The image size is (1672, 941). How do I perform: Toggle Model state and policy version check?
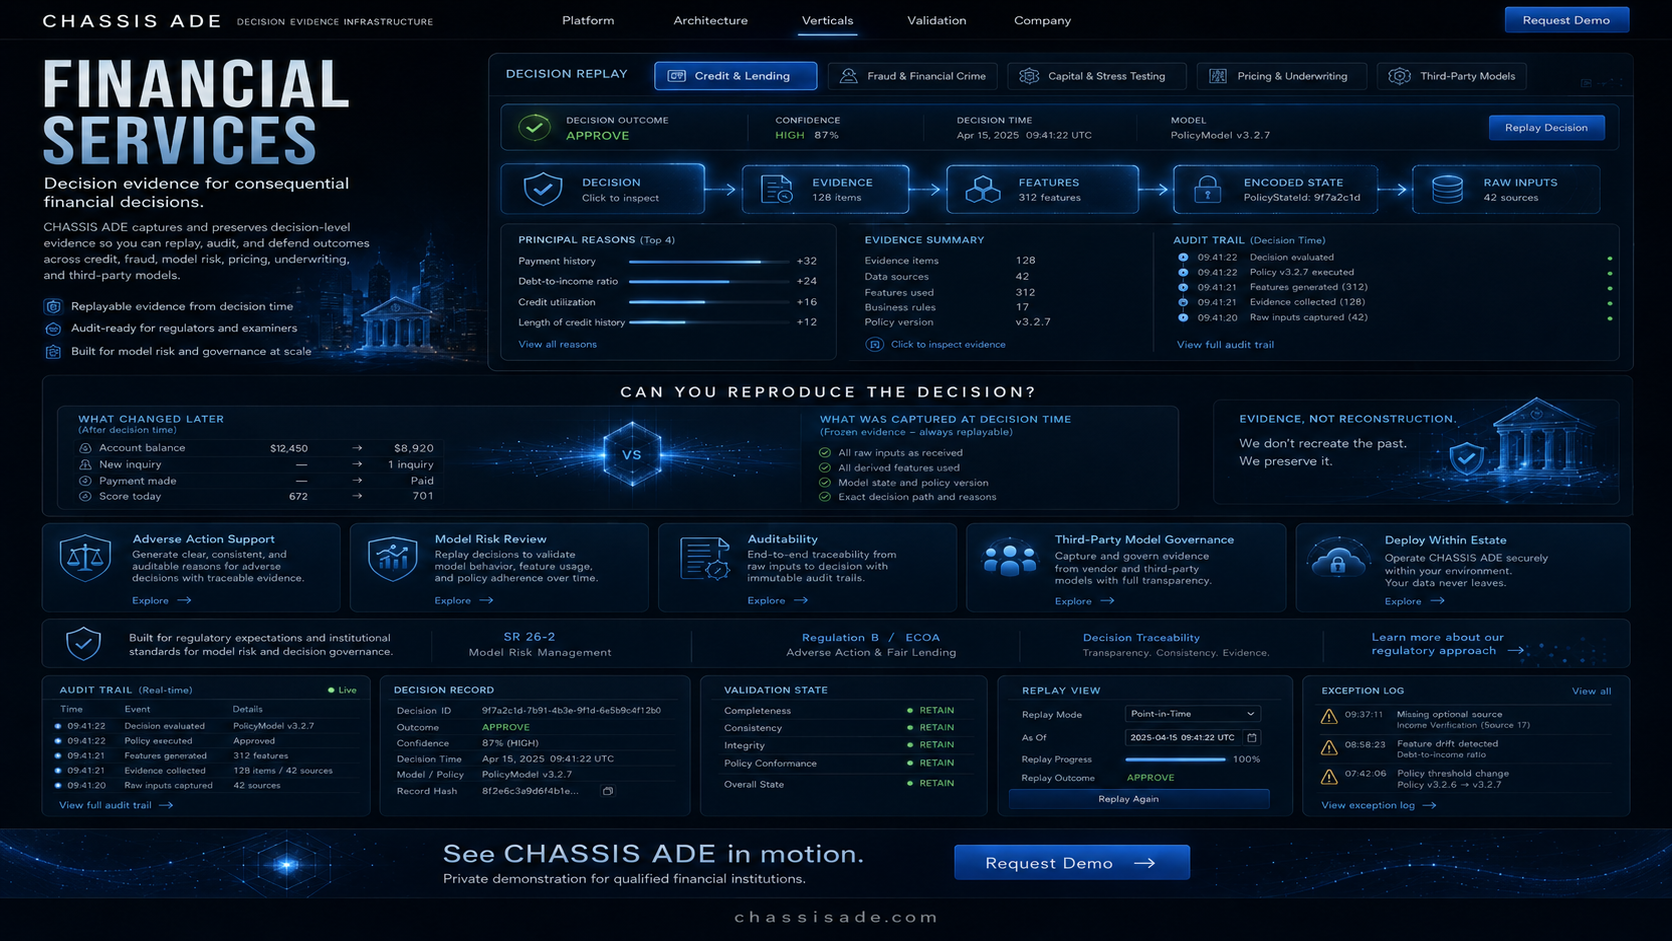coord(825,482)
